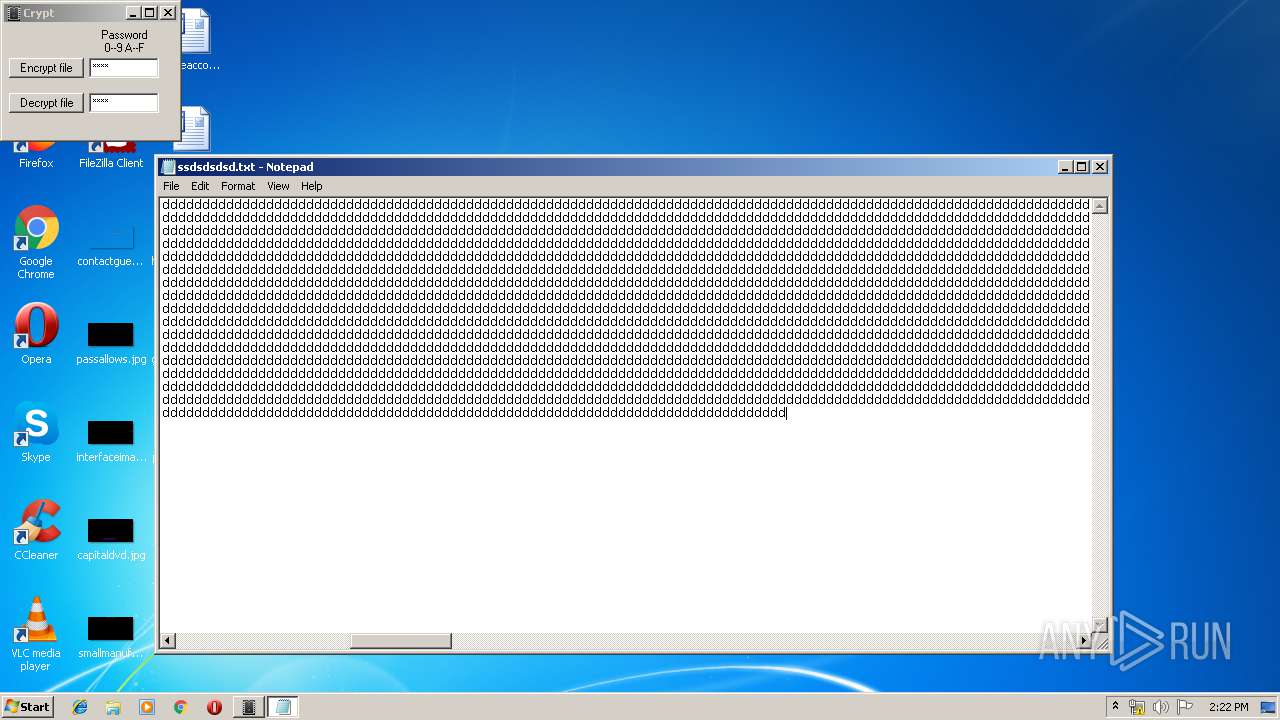The width and height of the screenshot is (1280, 720).
Task: Open the Help menu in Notepad
Action: pyautogui.click(x=312, y=186)
